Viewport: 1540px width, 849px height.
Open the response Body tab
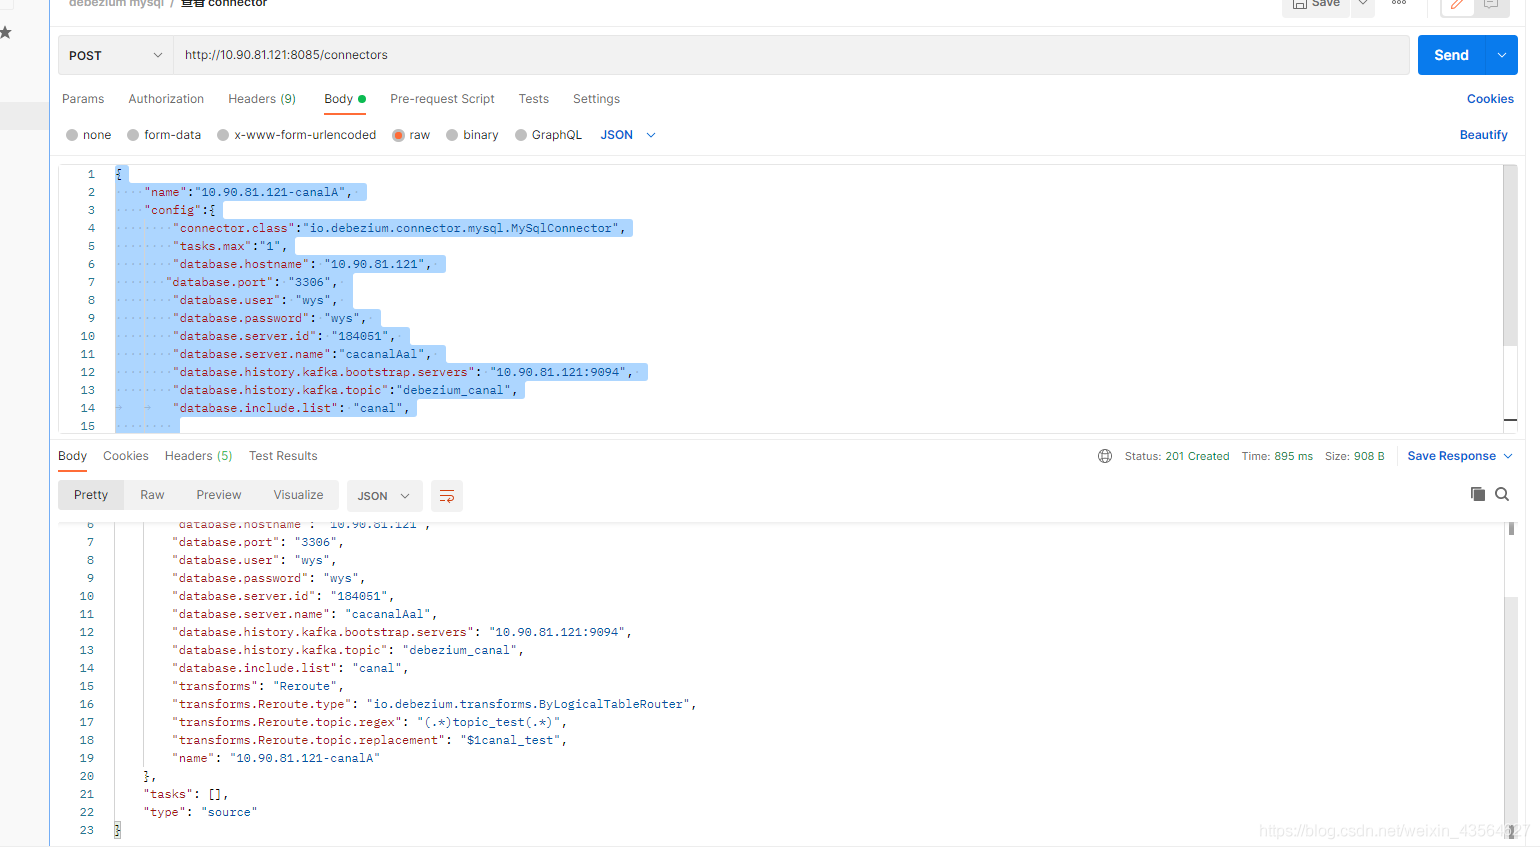click(72, 456)
